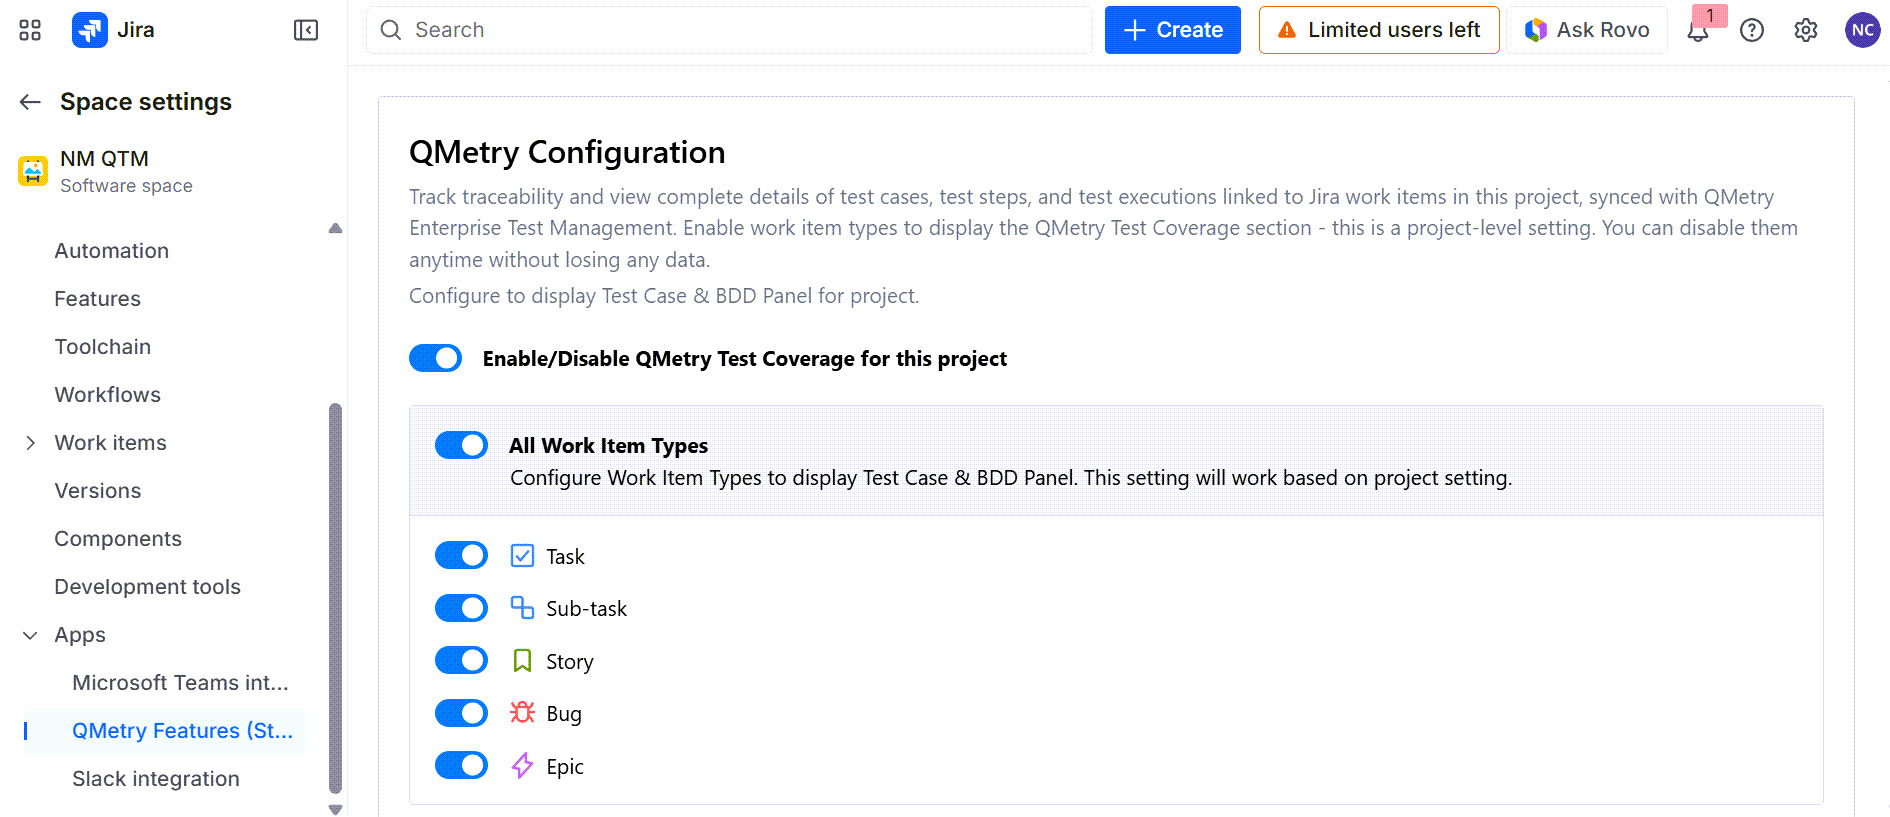Open Automation settings

click(x=111, y=251)
